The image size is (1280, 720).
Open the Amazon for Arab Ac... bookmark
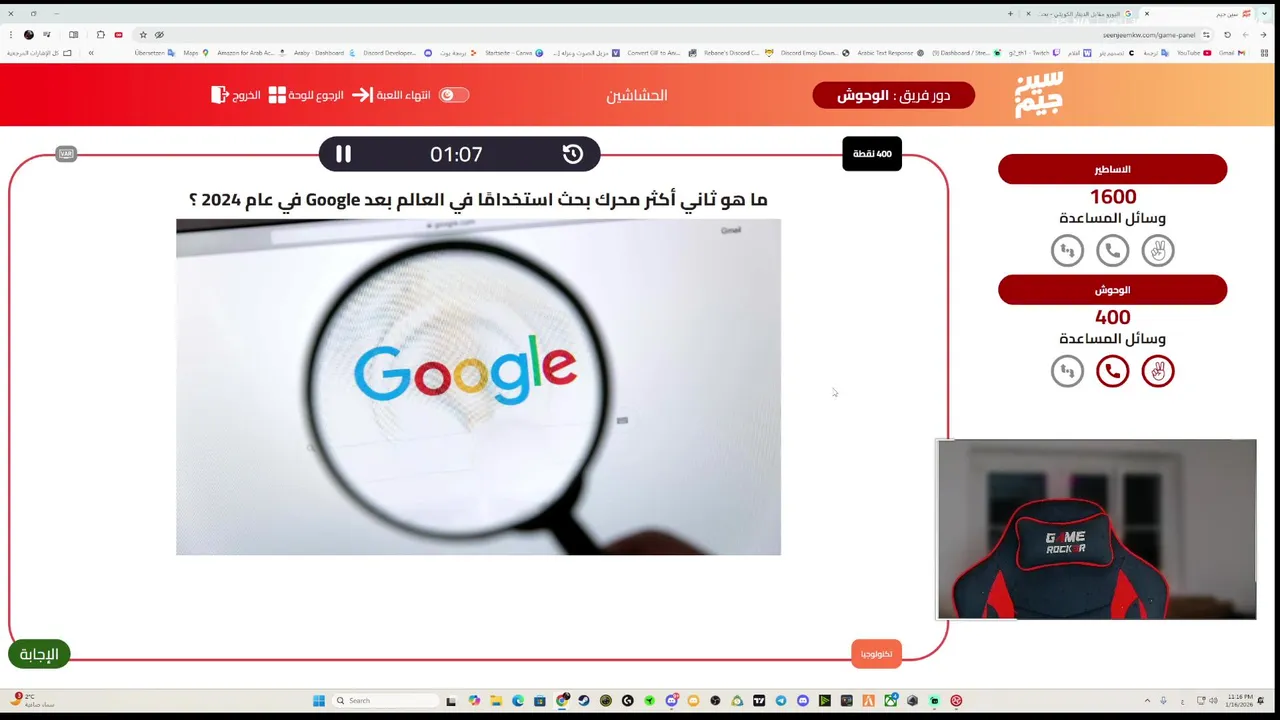point(251,52)
